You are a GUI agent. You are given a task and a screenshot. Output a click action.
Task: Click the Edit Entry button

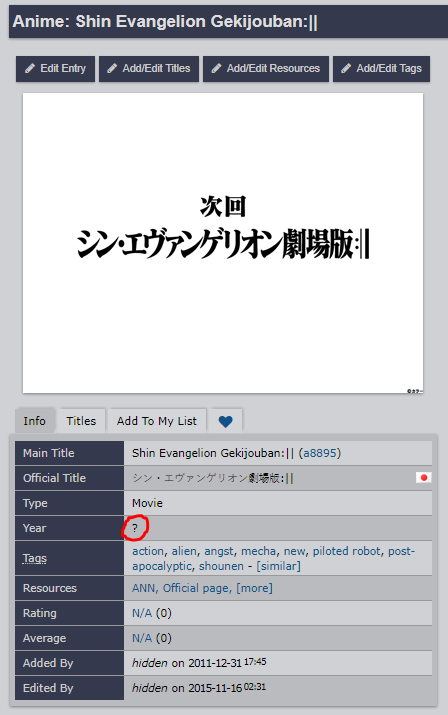click(x=55, y=69)
